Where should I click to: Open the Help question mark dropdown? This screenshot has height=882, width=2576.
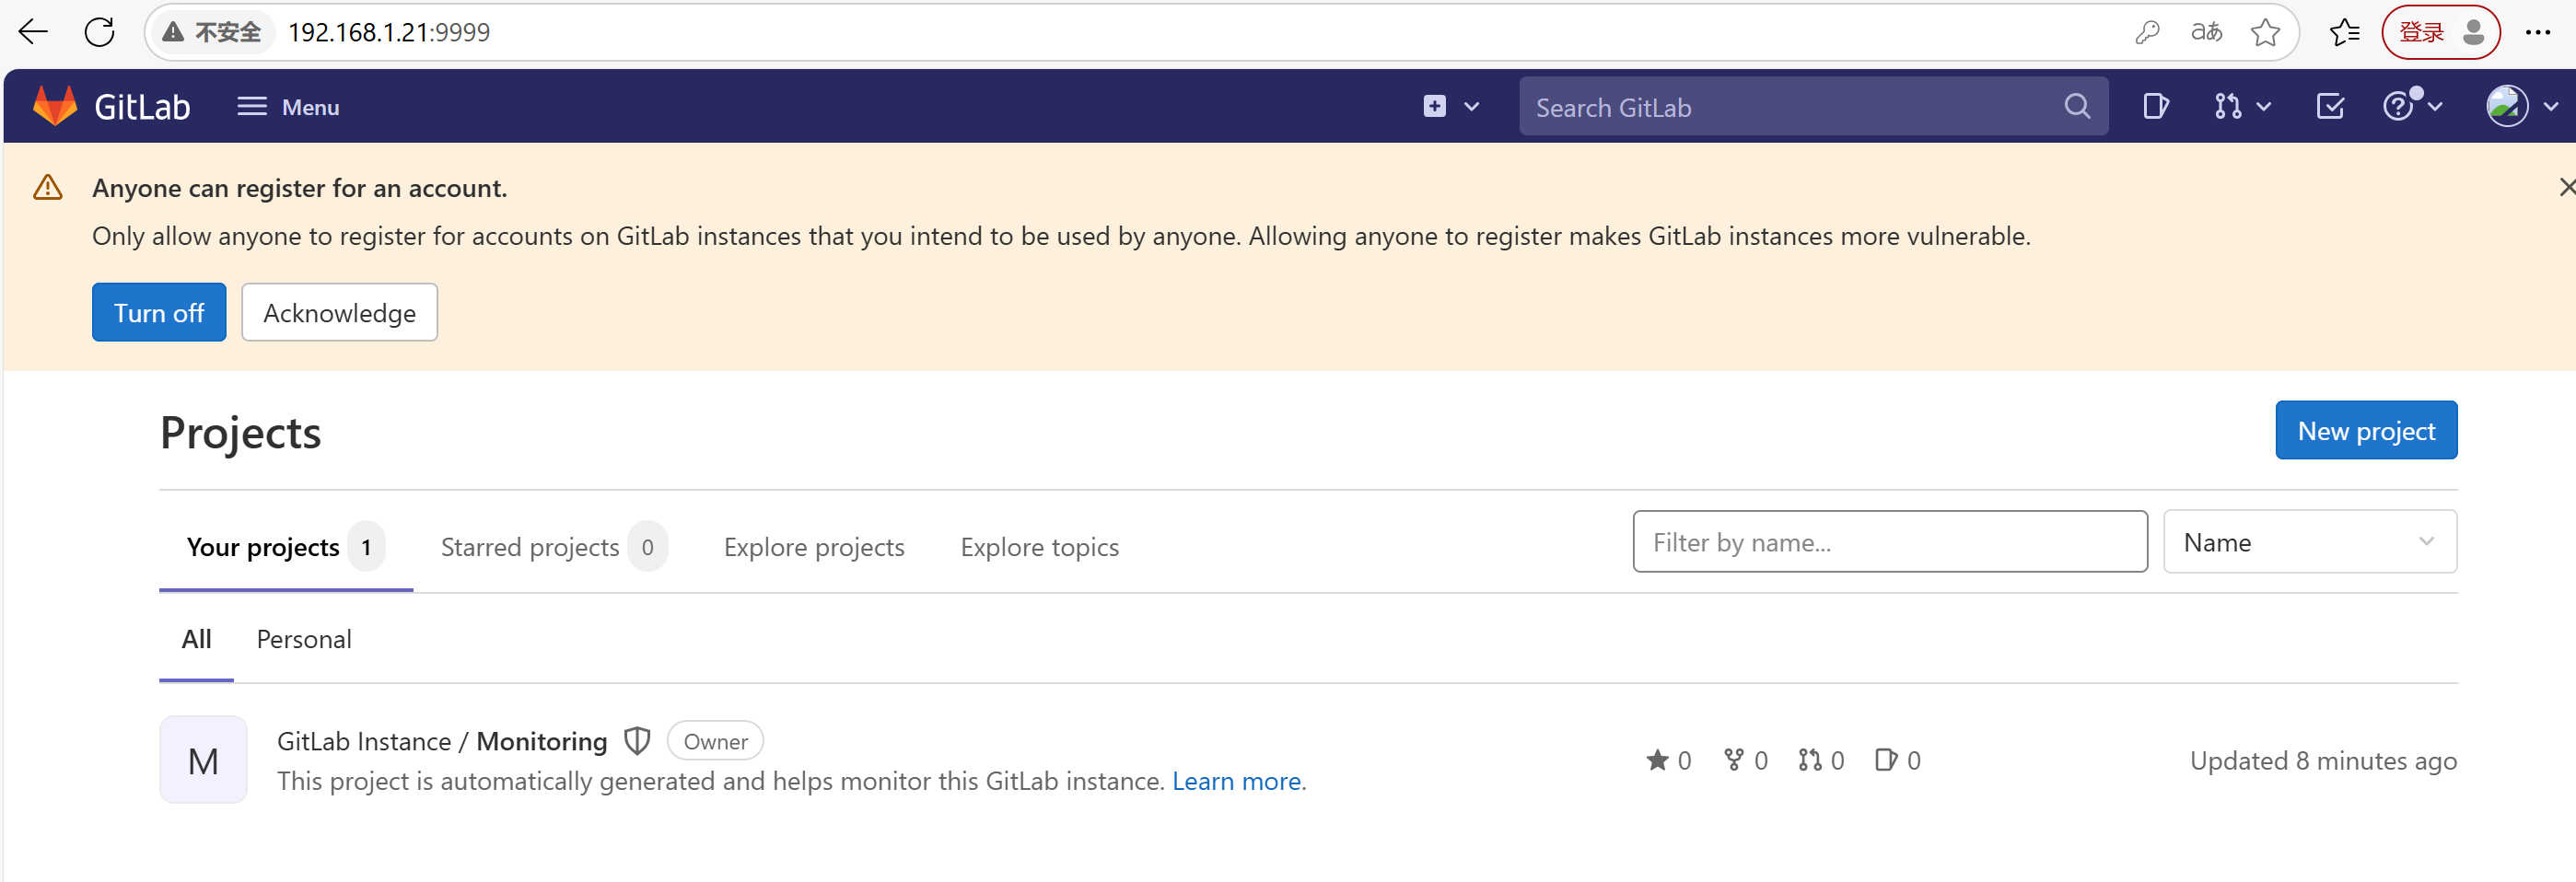click(x=2413, y=105)
